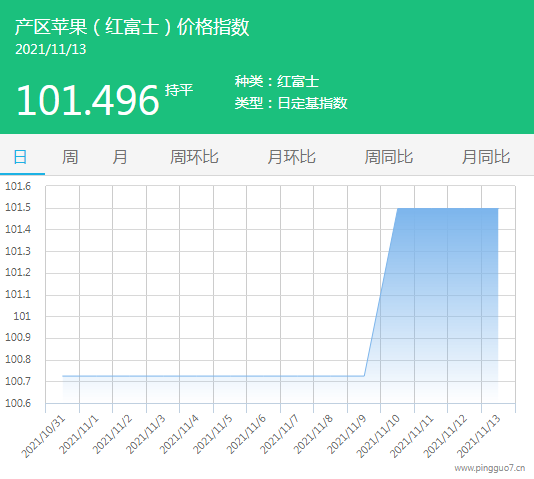
Task: Click the 101.5 y-axis label
Action: tap(18, 207)
